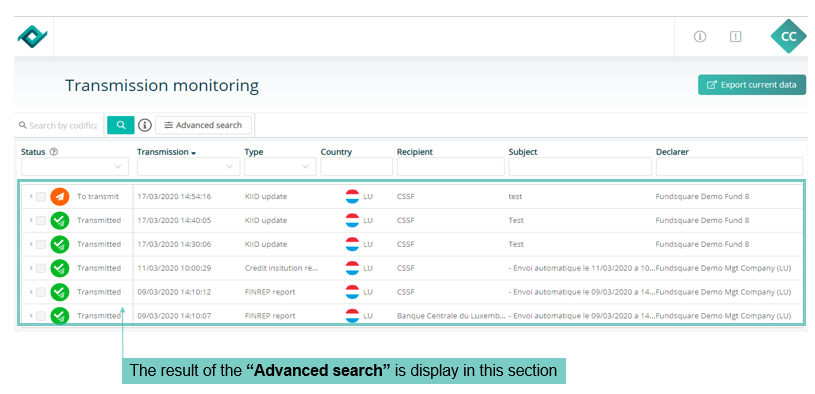Click green Transmitted icon for 14:40:05 row

pyautogui.click(x=60, y=220)
